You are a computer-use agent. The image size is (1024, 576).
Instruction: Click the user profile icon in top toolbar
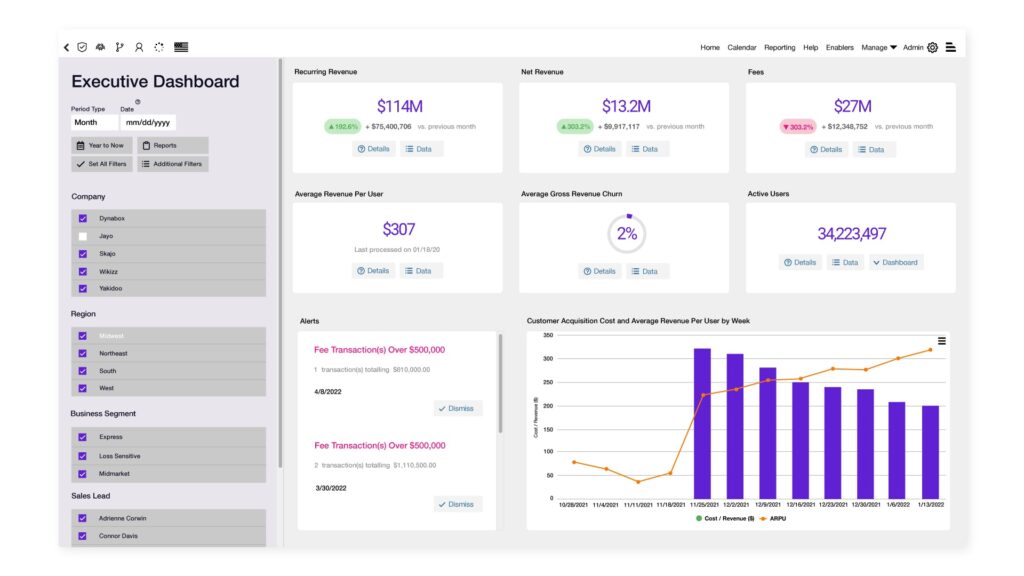(x=139, y=47)
